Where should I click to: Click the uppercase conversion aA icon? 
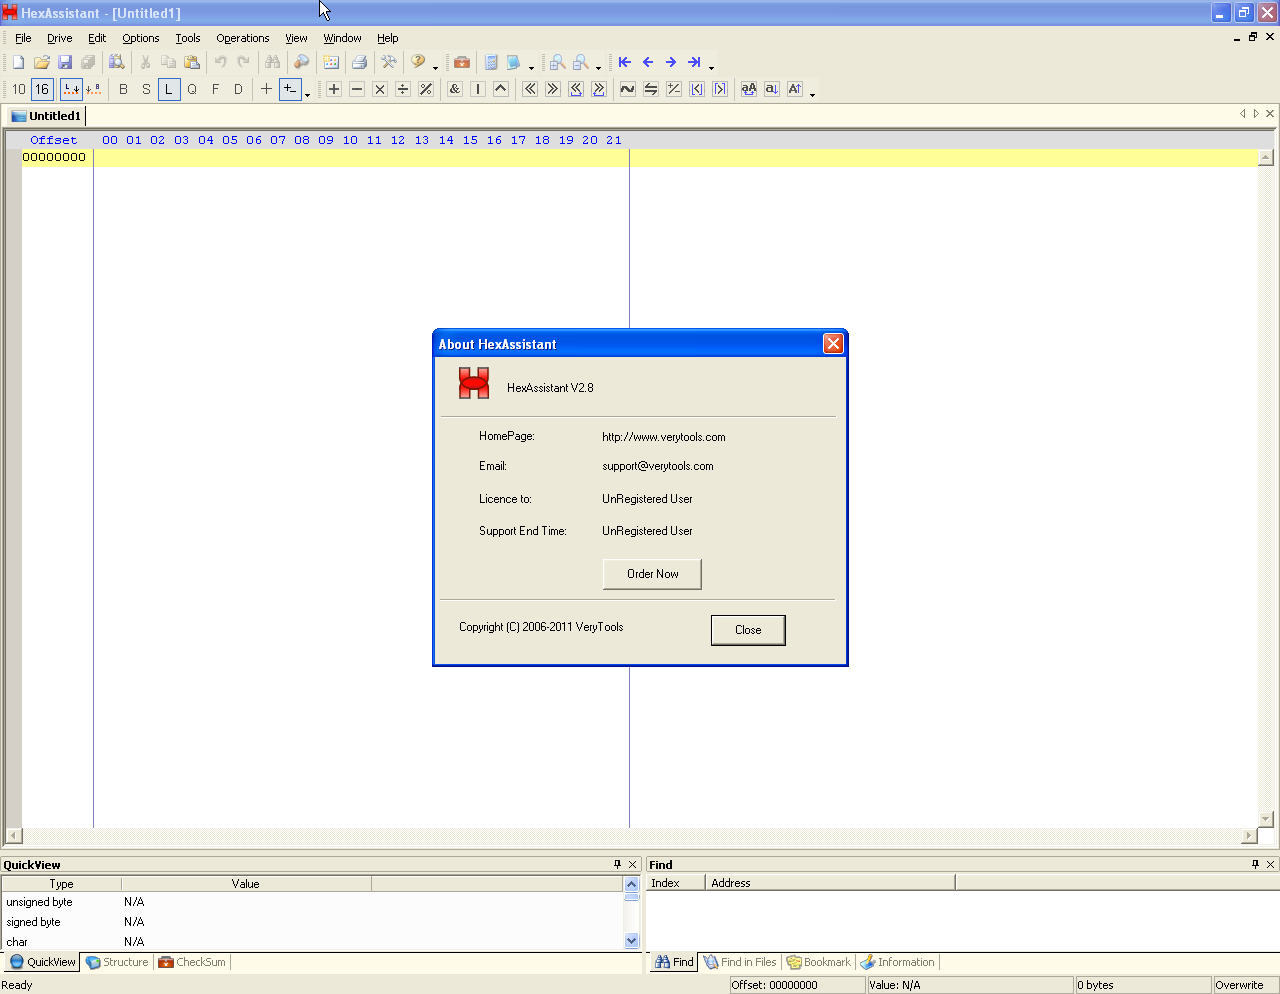pyautogui.click(x=748, y=89)
